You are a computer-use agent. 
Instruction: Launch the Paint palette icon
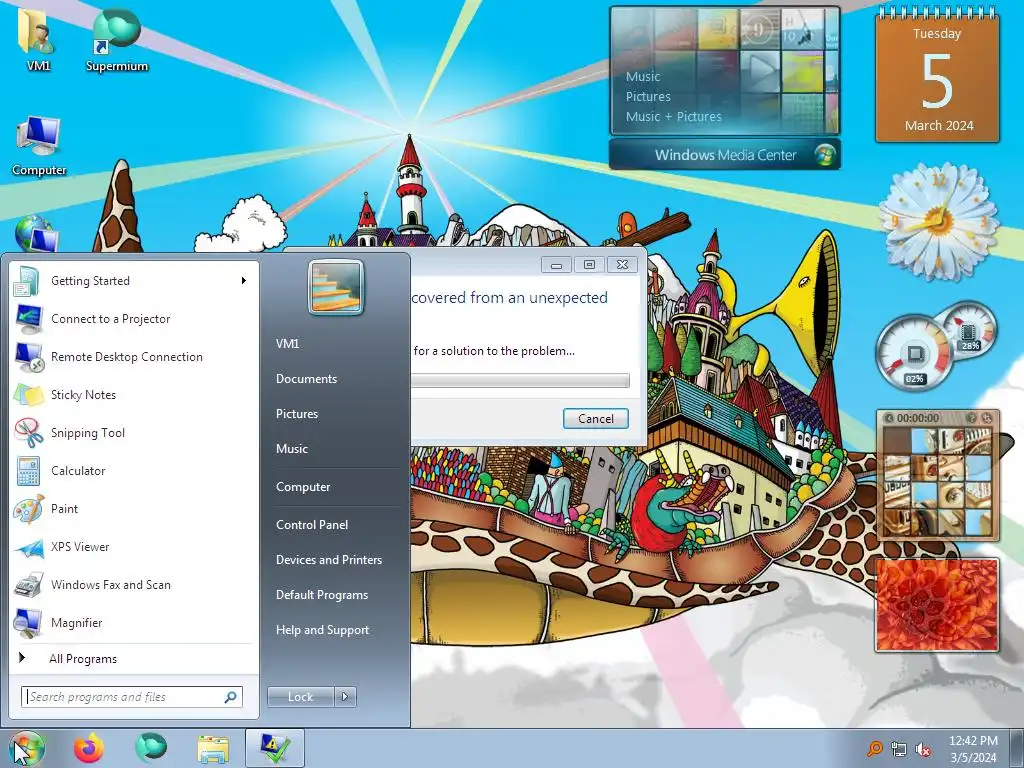(x=28, y=509)
